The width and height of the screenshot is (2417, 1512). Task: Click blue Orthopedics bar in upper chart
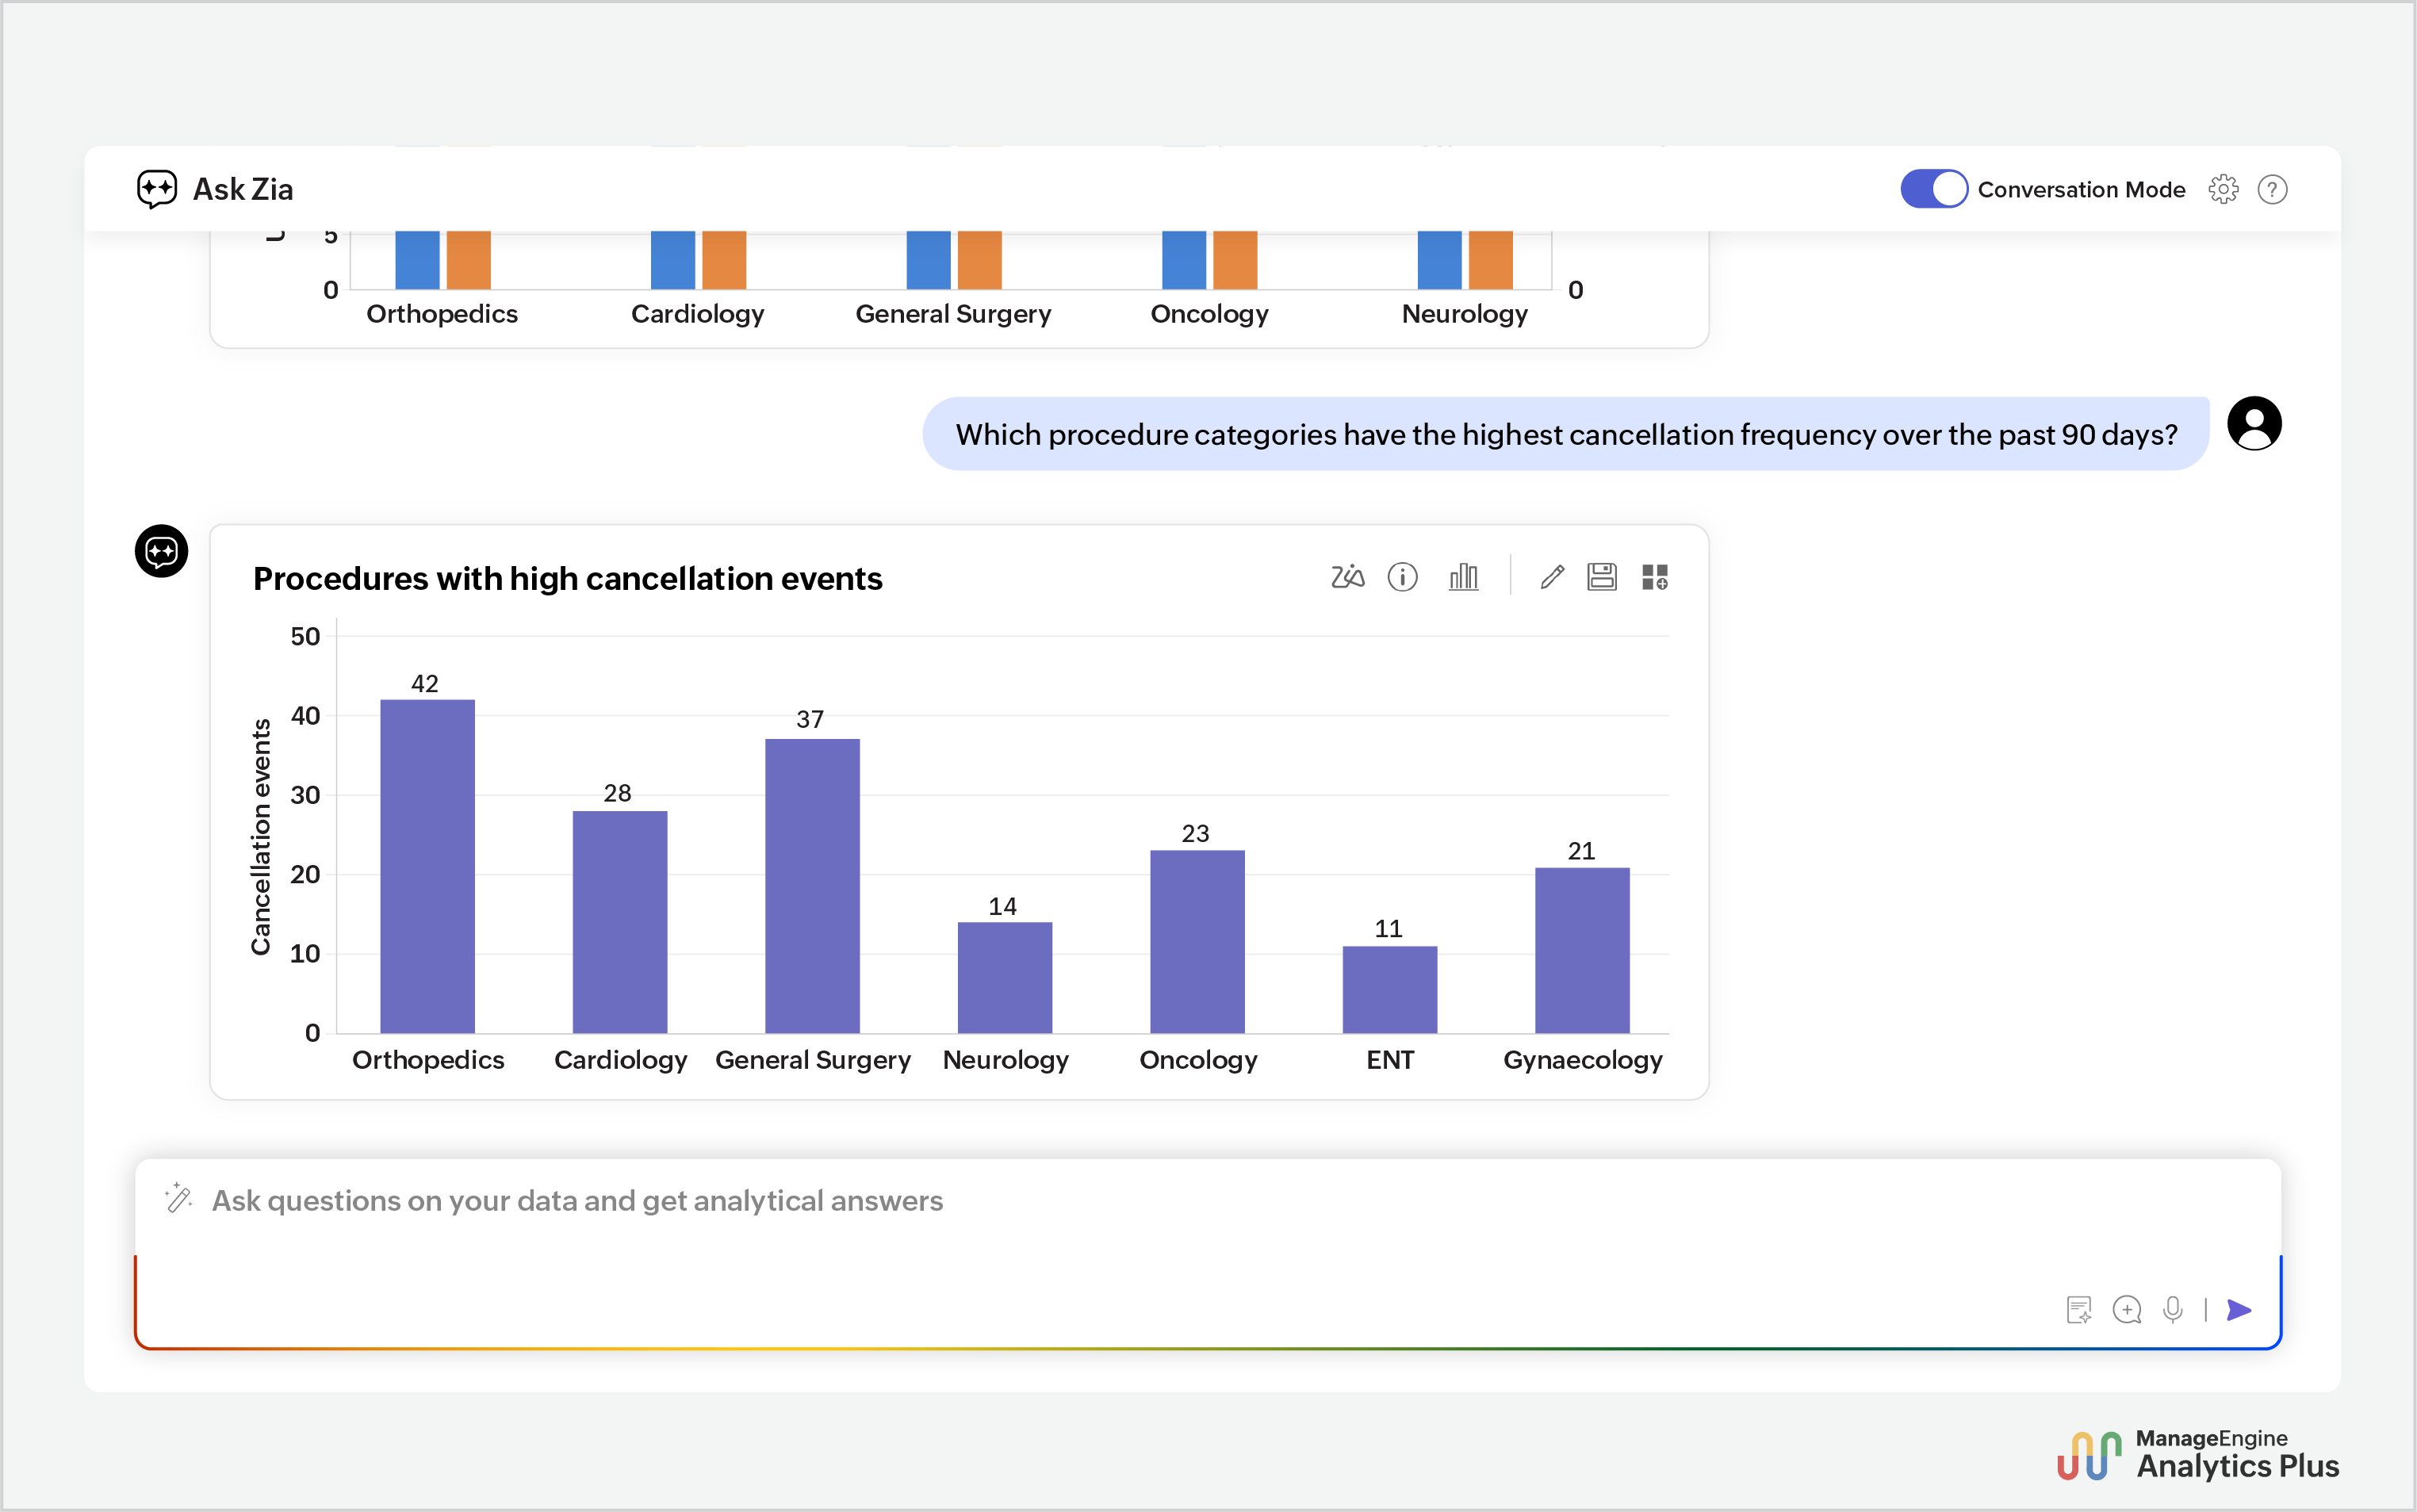[417, 260]
